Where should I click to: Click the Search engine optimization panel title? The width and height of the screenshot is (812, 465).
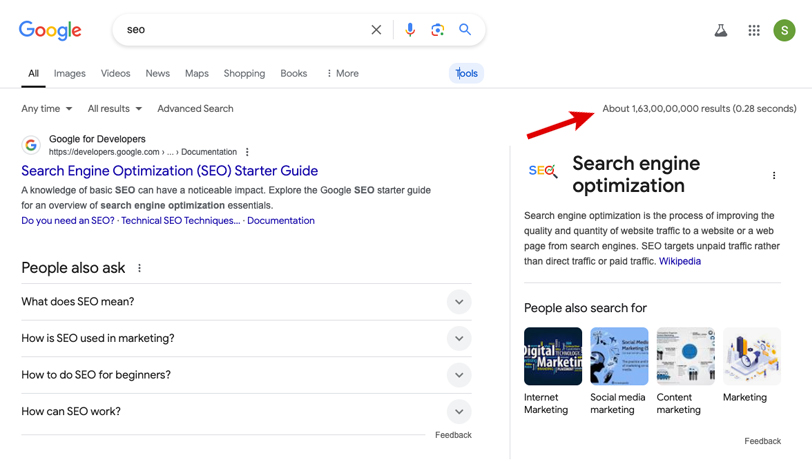[x=636, y=175]
